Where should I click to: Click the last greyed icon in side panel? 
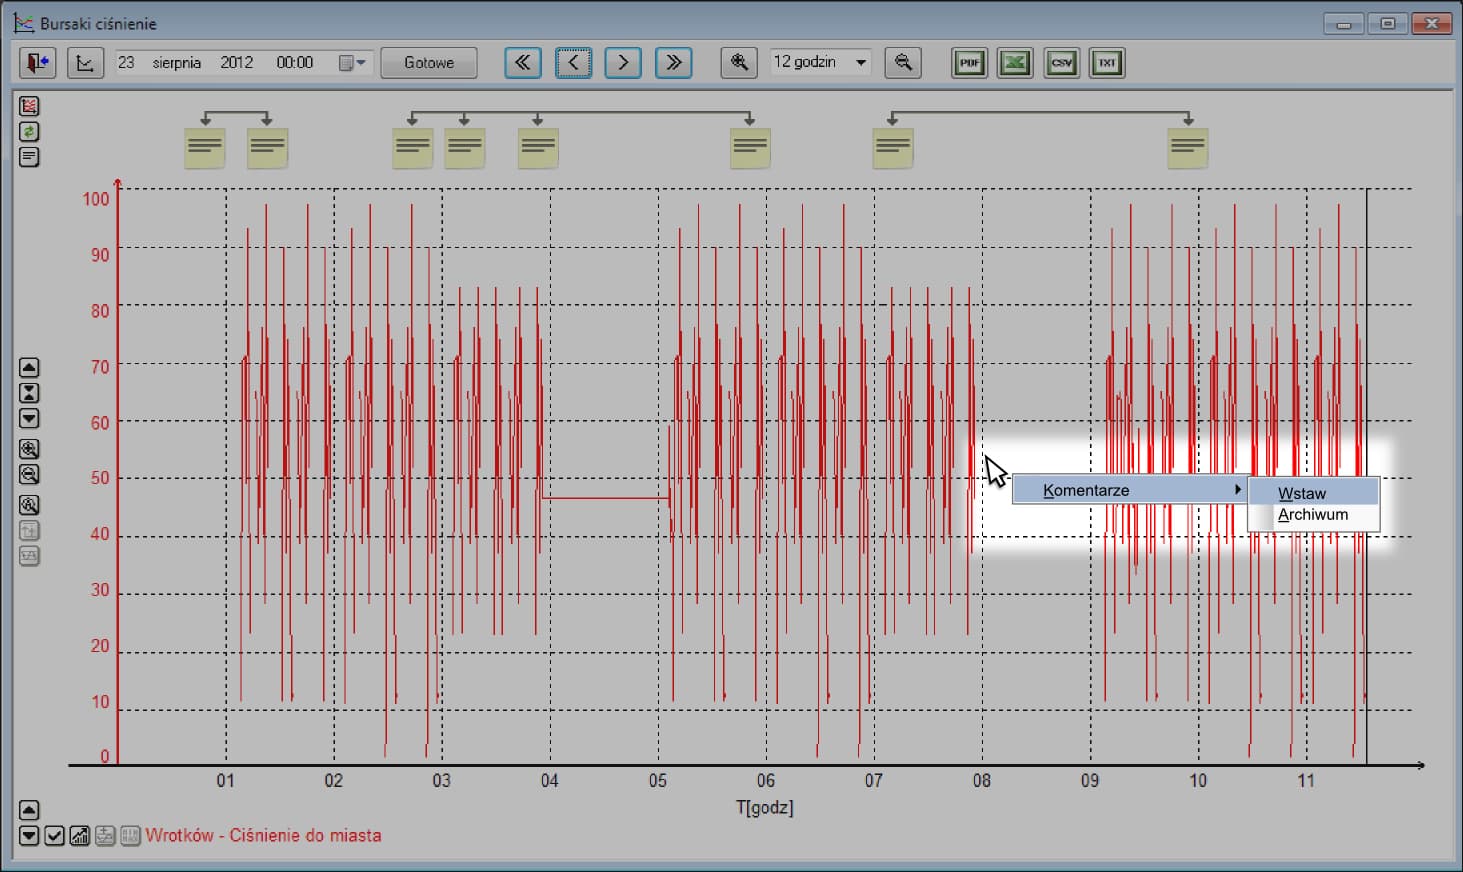(29, 556)
